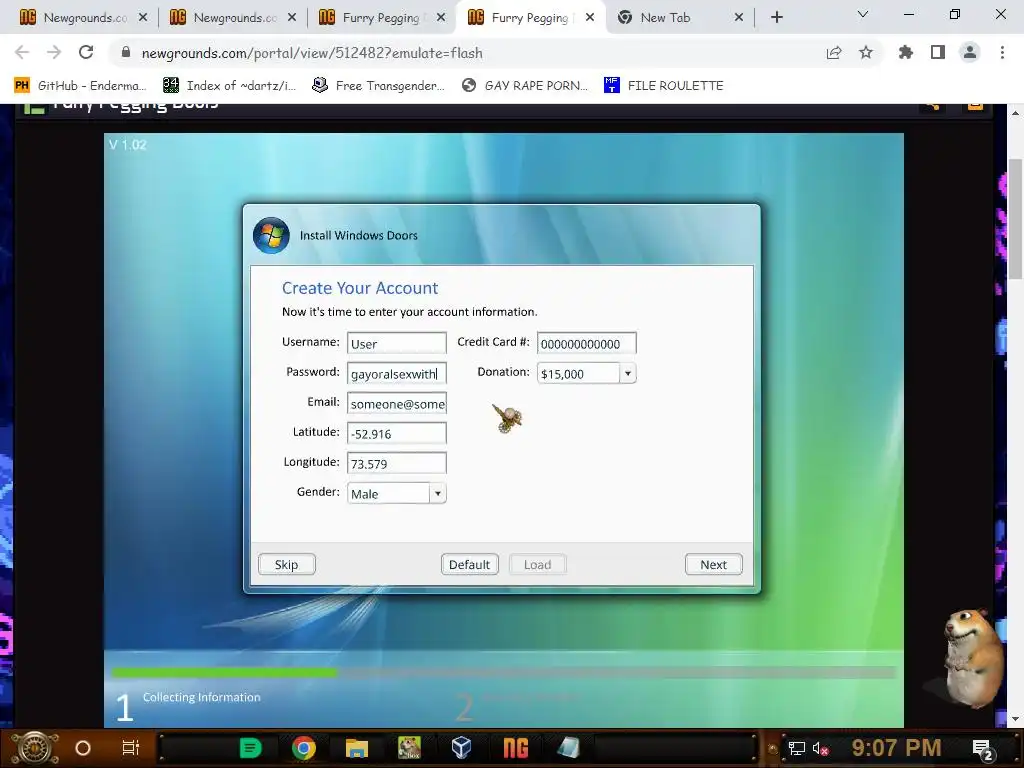This screenshot has height=768, width=1024.
Task: Open the steampunk Start button
Action: point(35,748)
